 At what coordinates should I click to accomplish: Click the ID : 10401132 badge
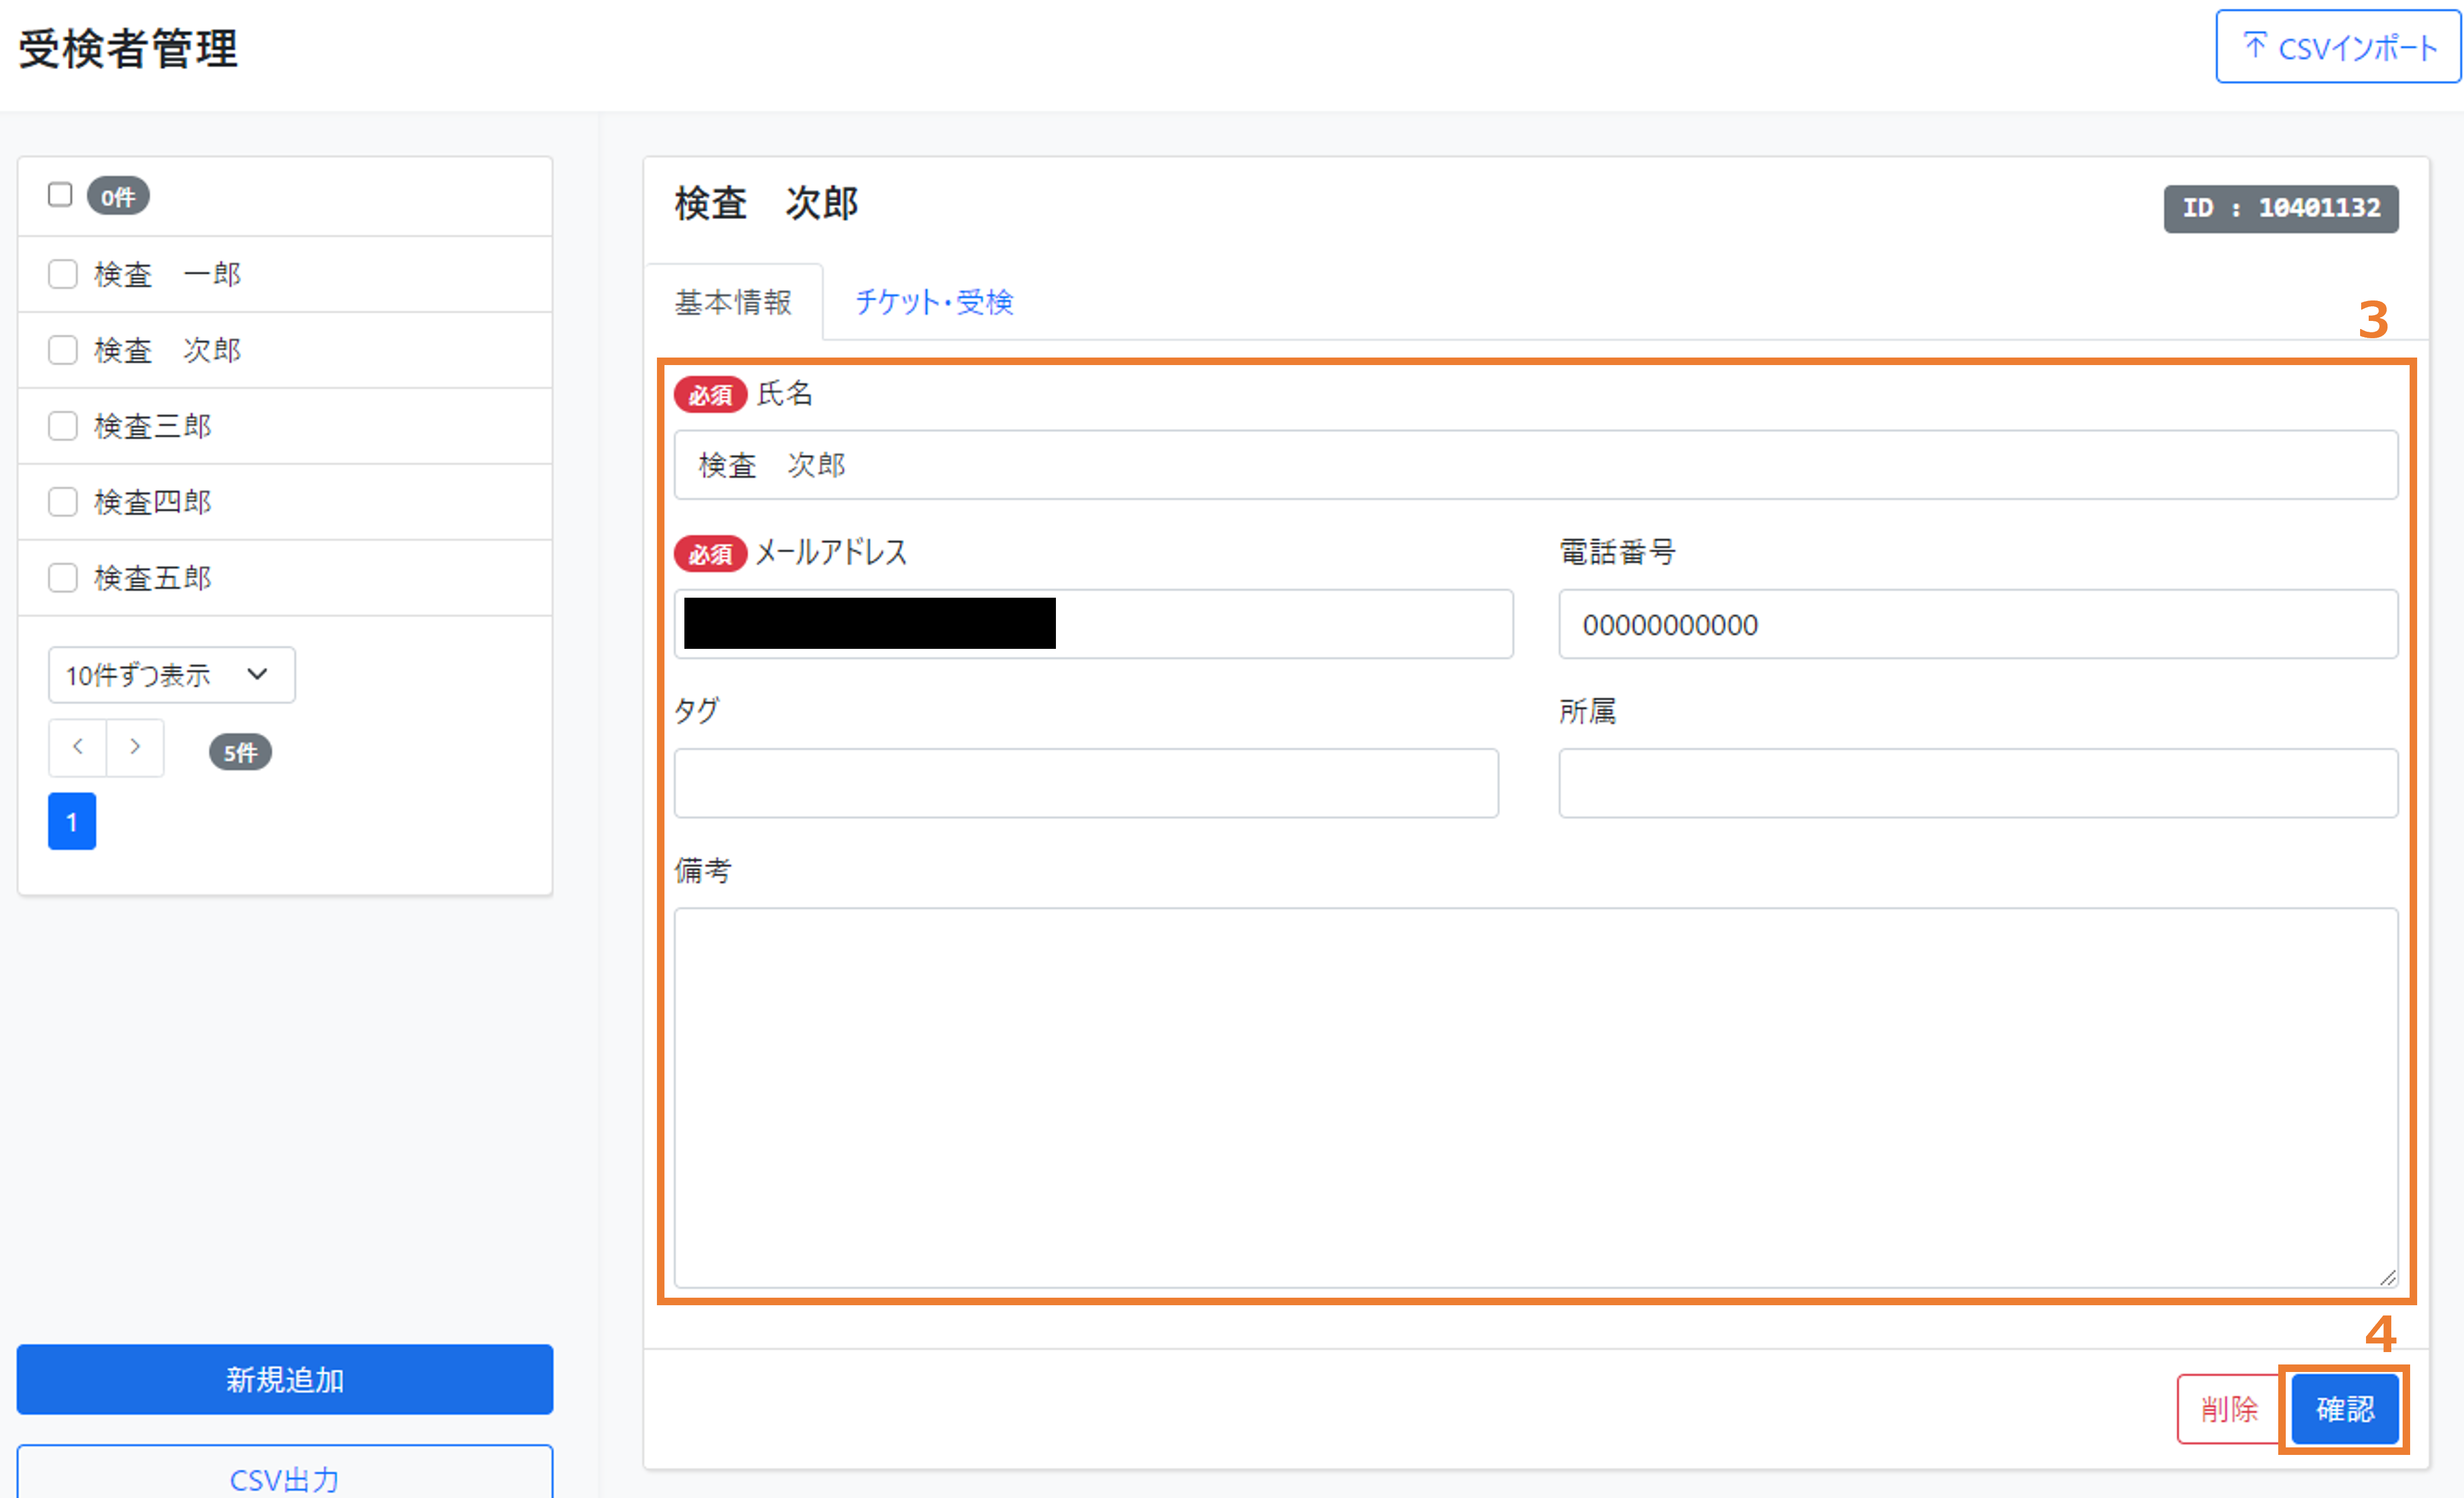(2281, 208)
